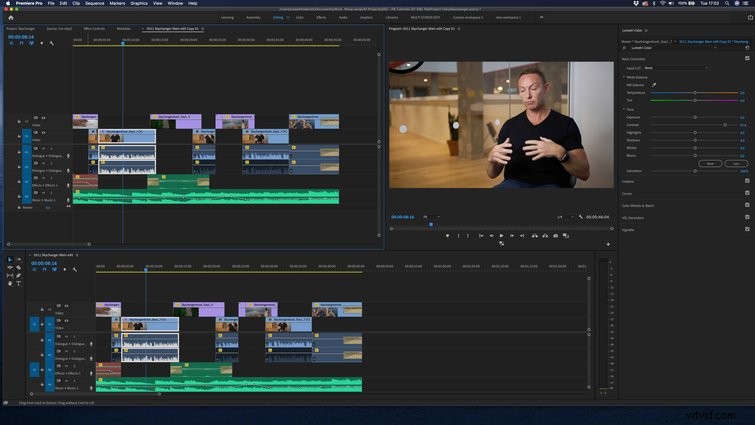Open upper timeline display settings wrench

point(52,43)
